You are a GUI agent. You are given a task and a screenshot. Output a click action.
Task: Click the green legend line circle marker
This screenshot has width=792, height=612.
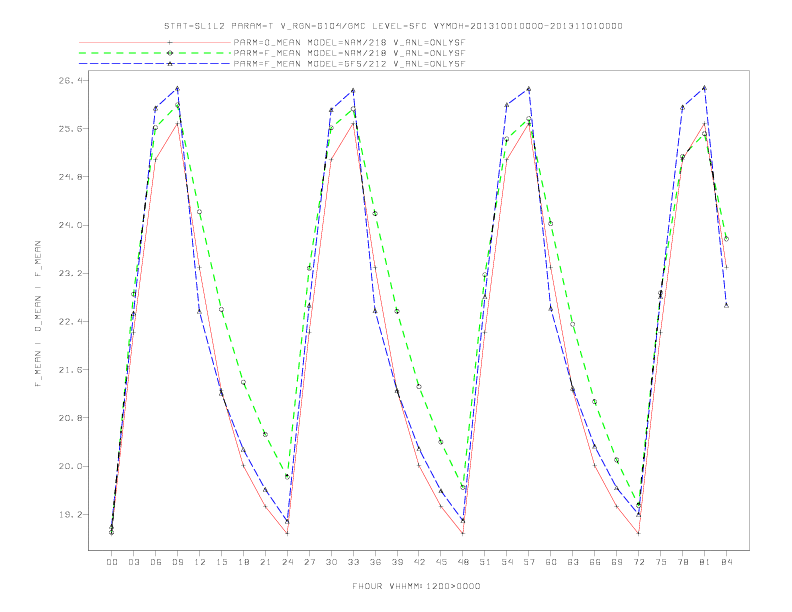point(170,53)
